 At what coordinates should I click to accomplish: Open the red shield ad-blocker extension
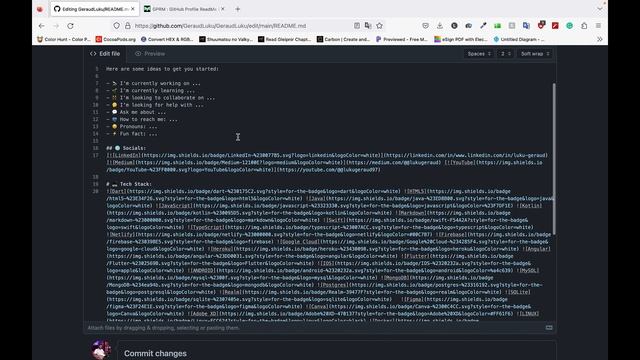click(541, 25)
